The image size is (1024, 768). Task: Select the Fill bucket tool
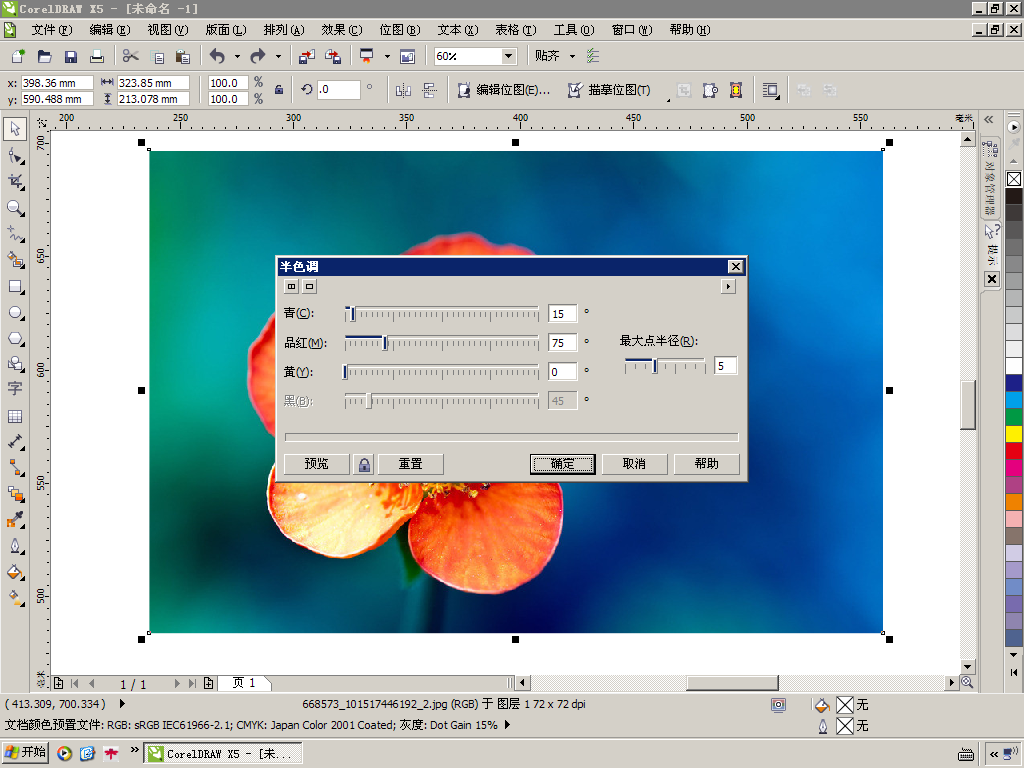tap(15, 572)
